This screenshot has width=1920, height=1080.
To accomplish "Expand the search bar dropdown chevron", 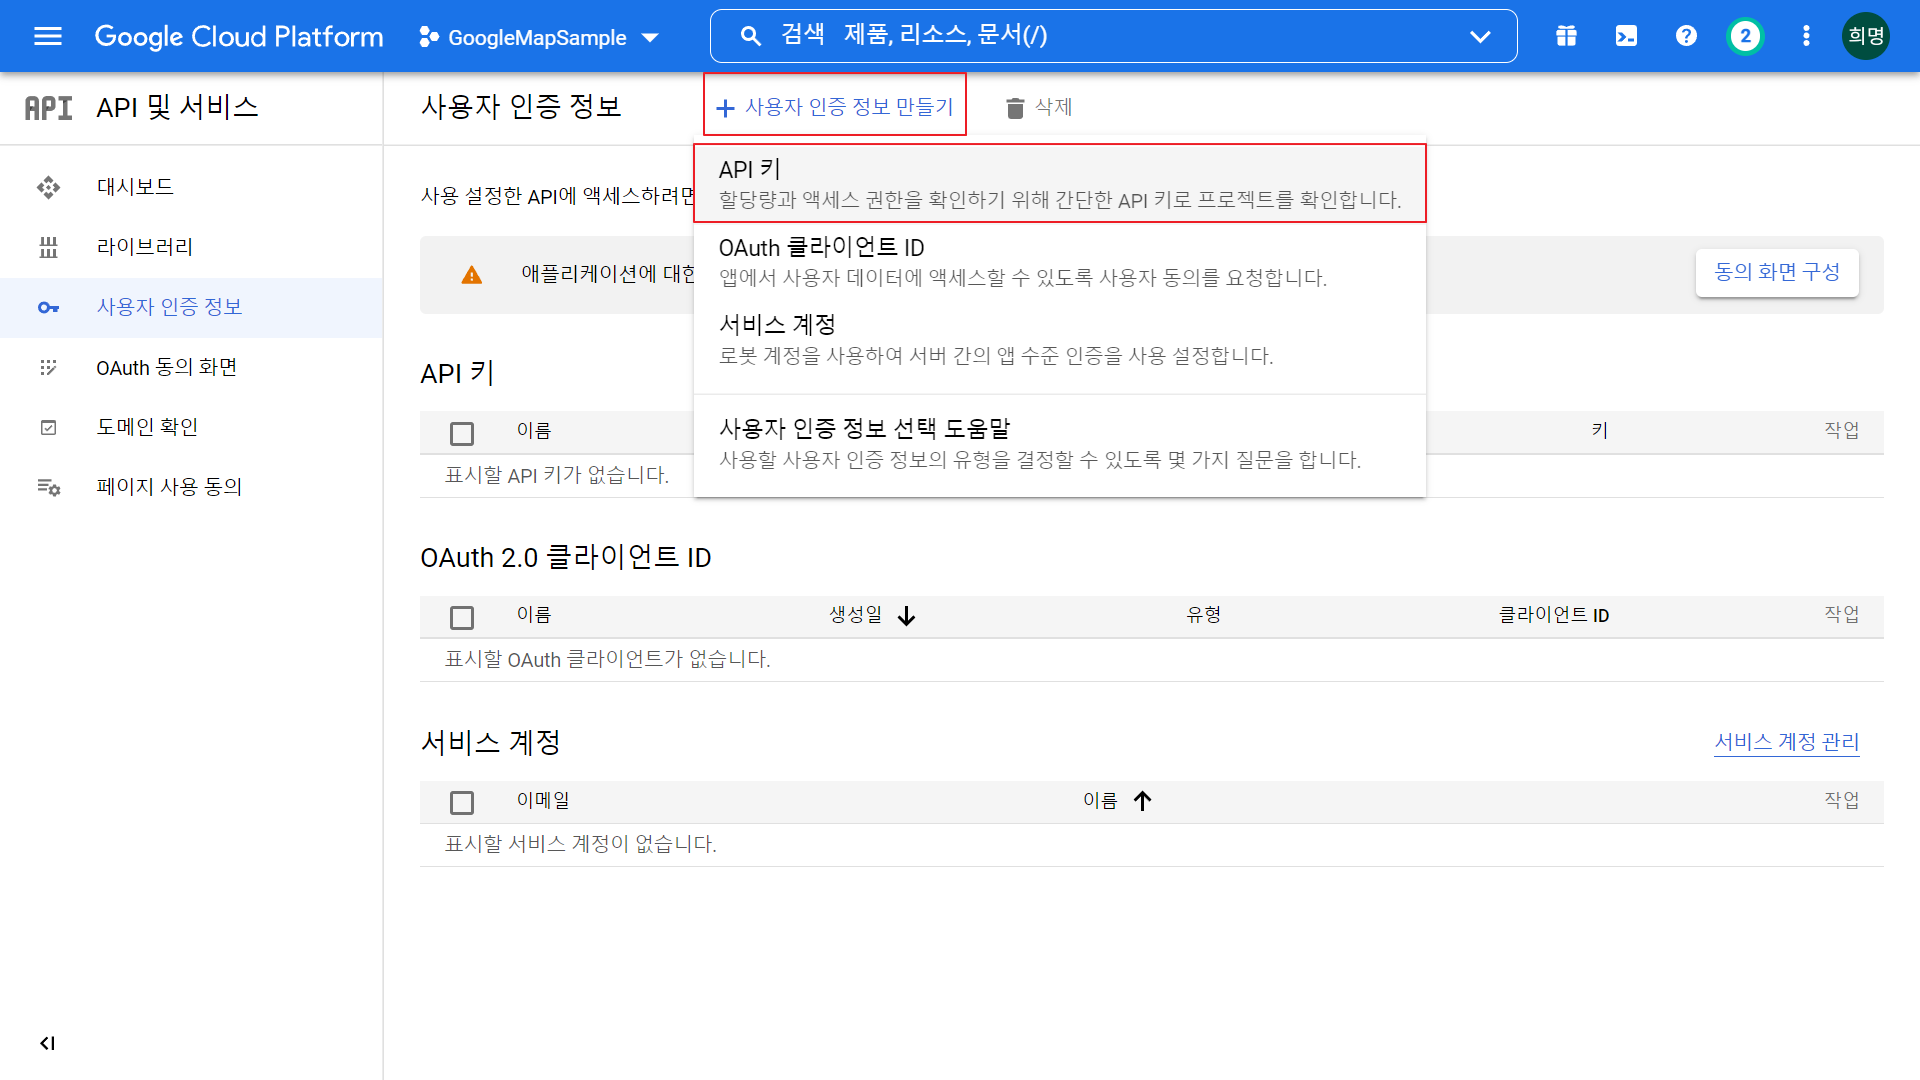I will click(x=1480, y=37).
